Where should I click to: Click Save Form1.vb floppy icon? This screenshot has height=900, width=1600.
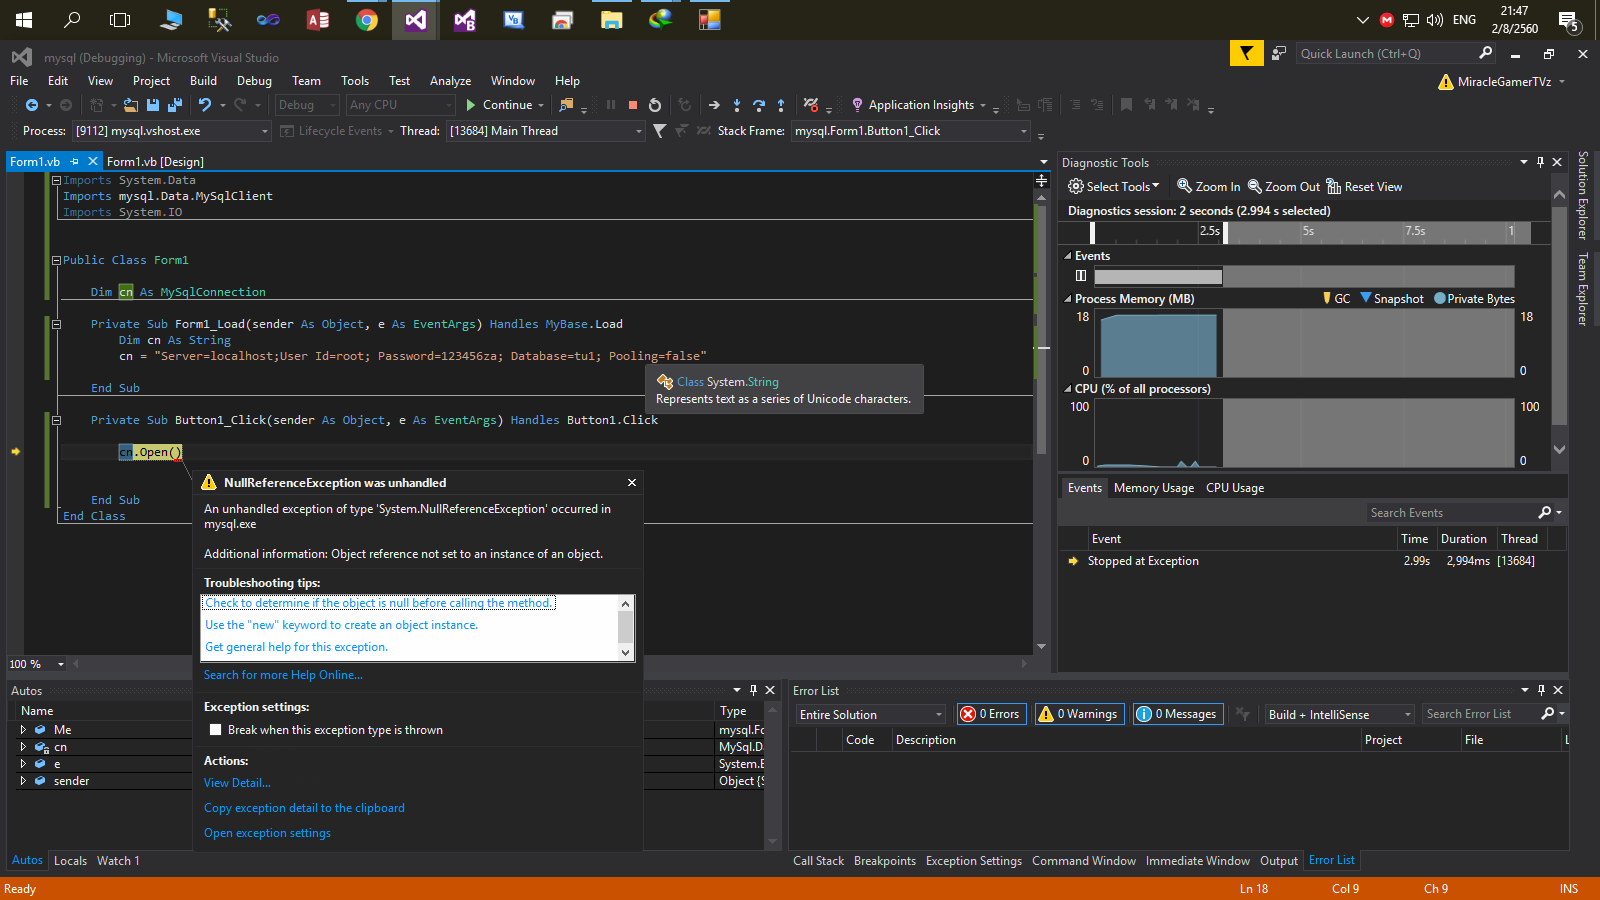153,105
